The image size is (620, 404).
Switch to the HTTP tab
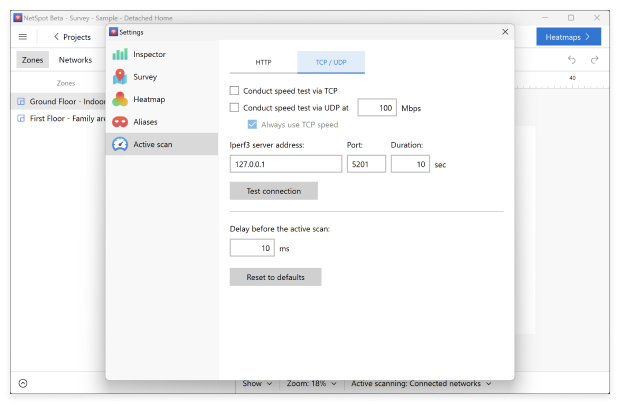coord(263,62)
